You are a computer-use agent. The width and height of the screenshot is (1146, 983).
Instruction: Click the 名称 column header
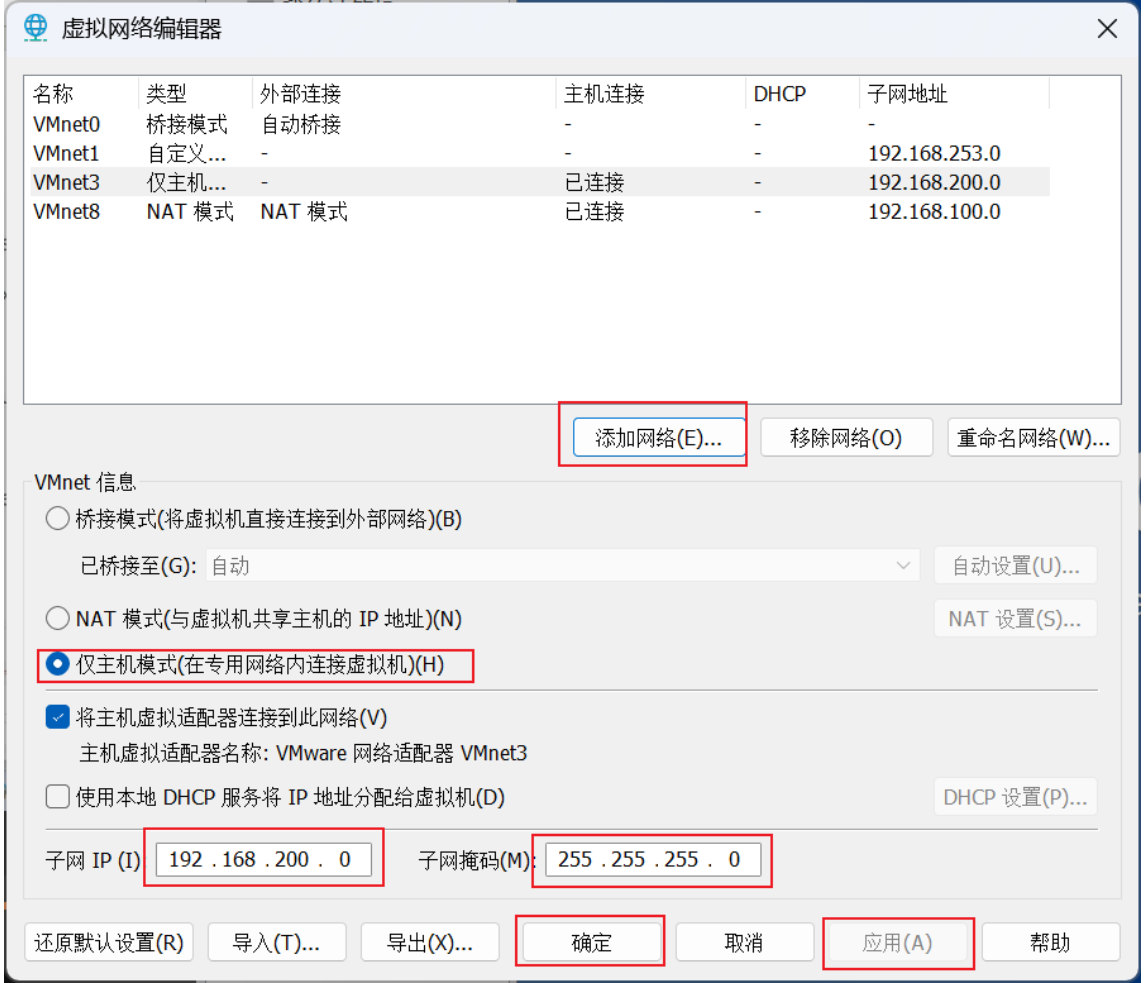pos(83,94)
